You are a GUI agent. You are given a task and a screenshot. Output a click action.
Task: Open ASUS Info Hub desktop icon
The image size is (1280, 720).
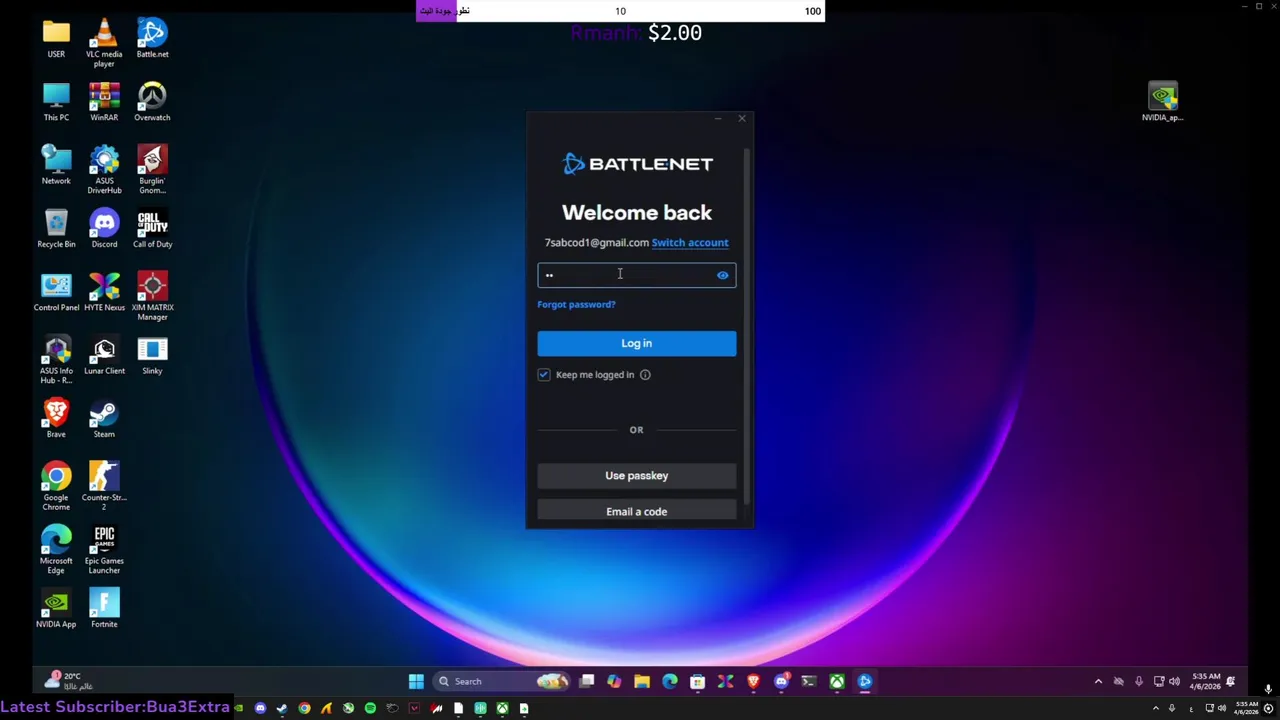click(56, 360)
